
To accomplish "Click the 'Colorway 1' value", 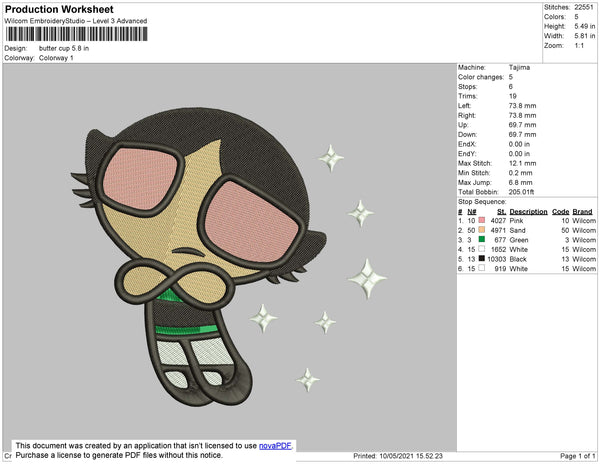I will [x=56, y=58].
